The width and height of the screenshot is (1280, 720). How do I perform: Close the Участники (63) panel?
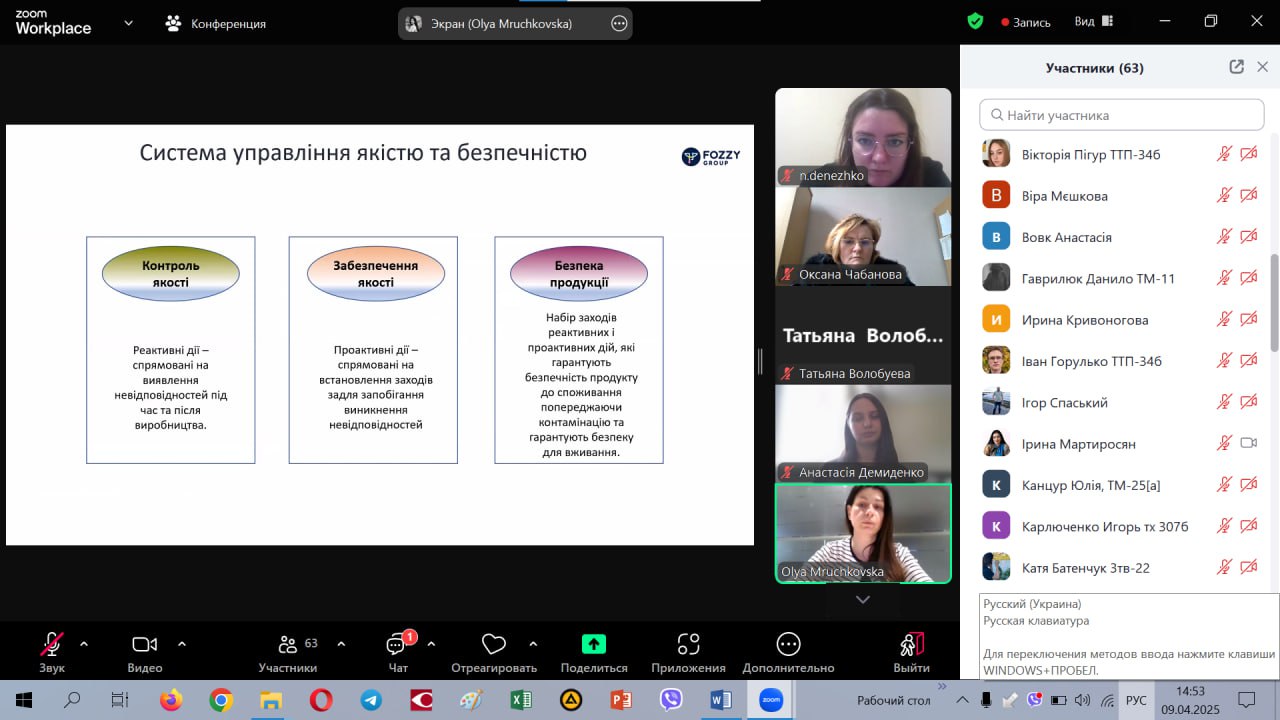click(x=1263, y=67)
